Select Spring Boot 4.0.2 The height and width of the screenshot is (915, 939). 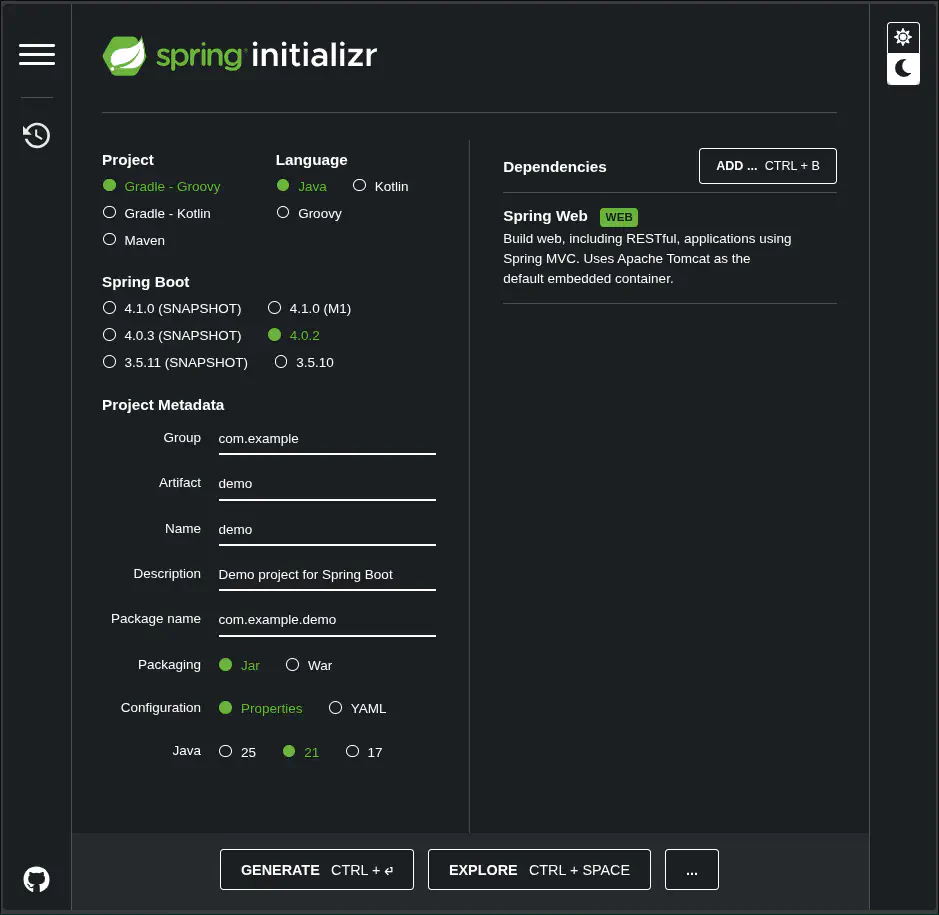click(x=294, y=335)
